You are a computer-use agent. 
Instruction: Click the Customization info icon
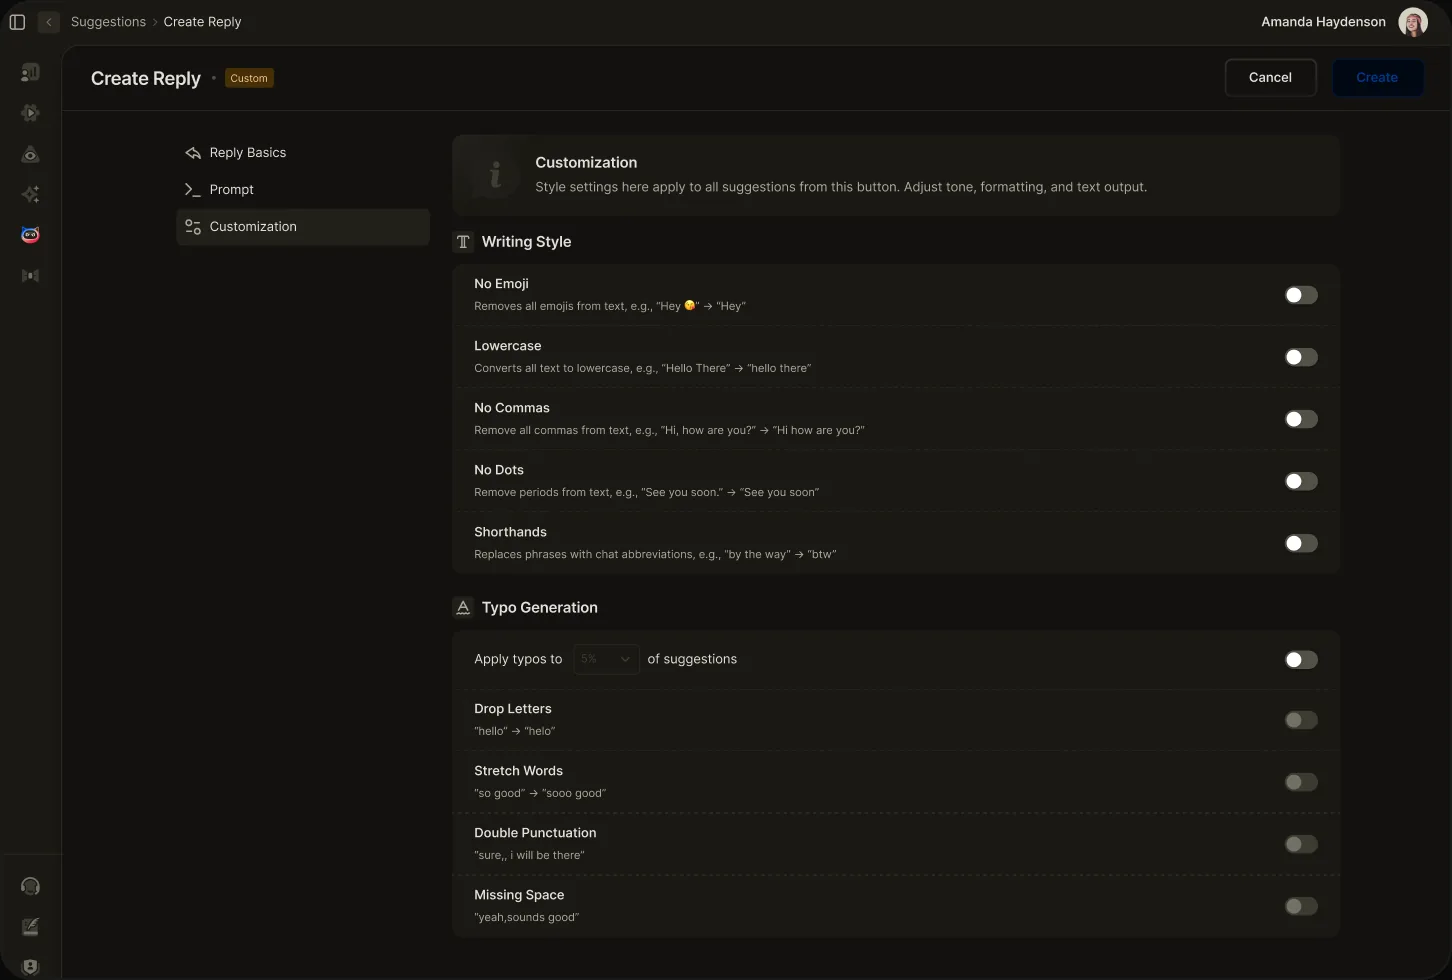pyautogui.click(x=494, y=175)
